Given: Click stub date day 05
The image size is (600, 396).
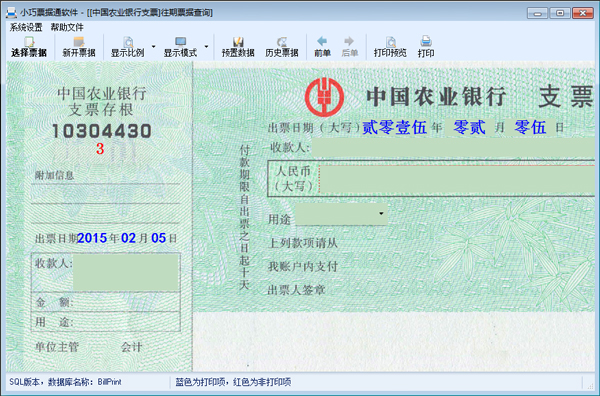Looking at the screenshot, I should [158, 238].
